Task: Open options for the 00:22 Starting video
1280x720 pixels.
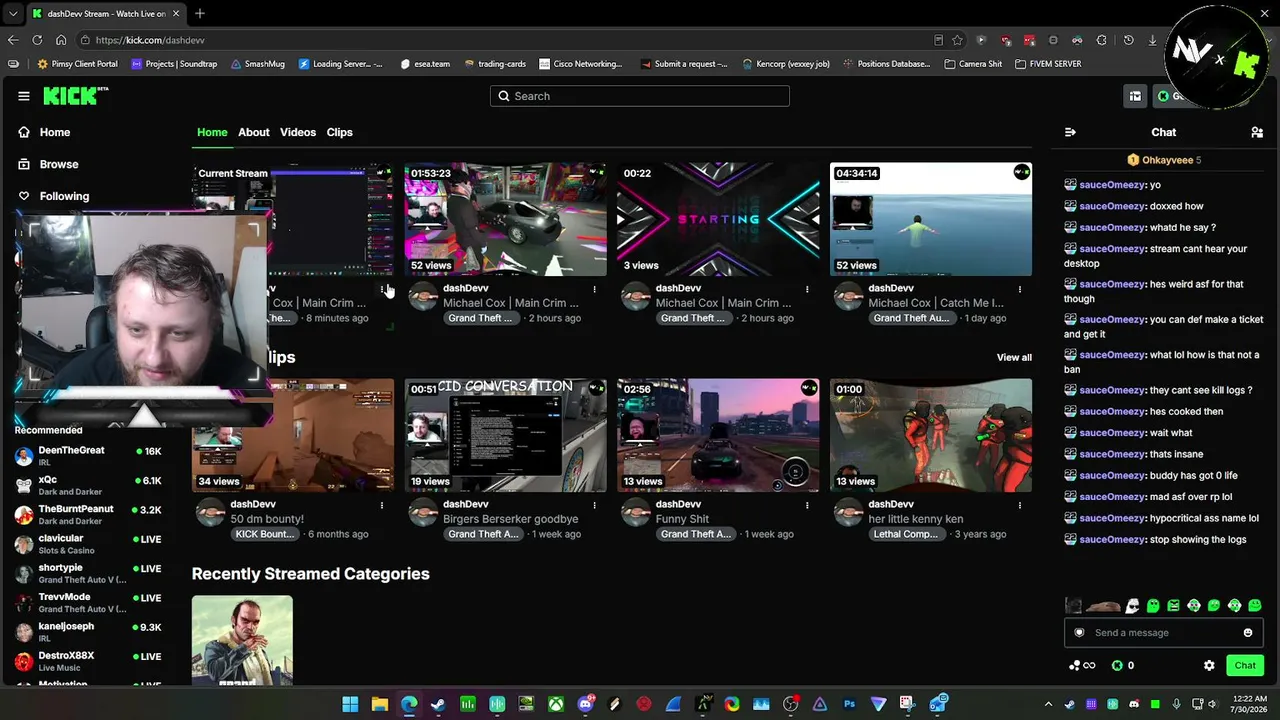Action: pyautogui.click(x=807, y=289)
